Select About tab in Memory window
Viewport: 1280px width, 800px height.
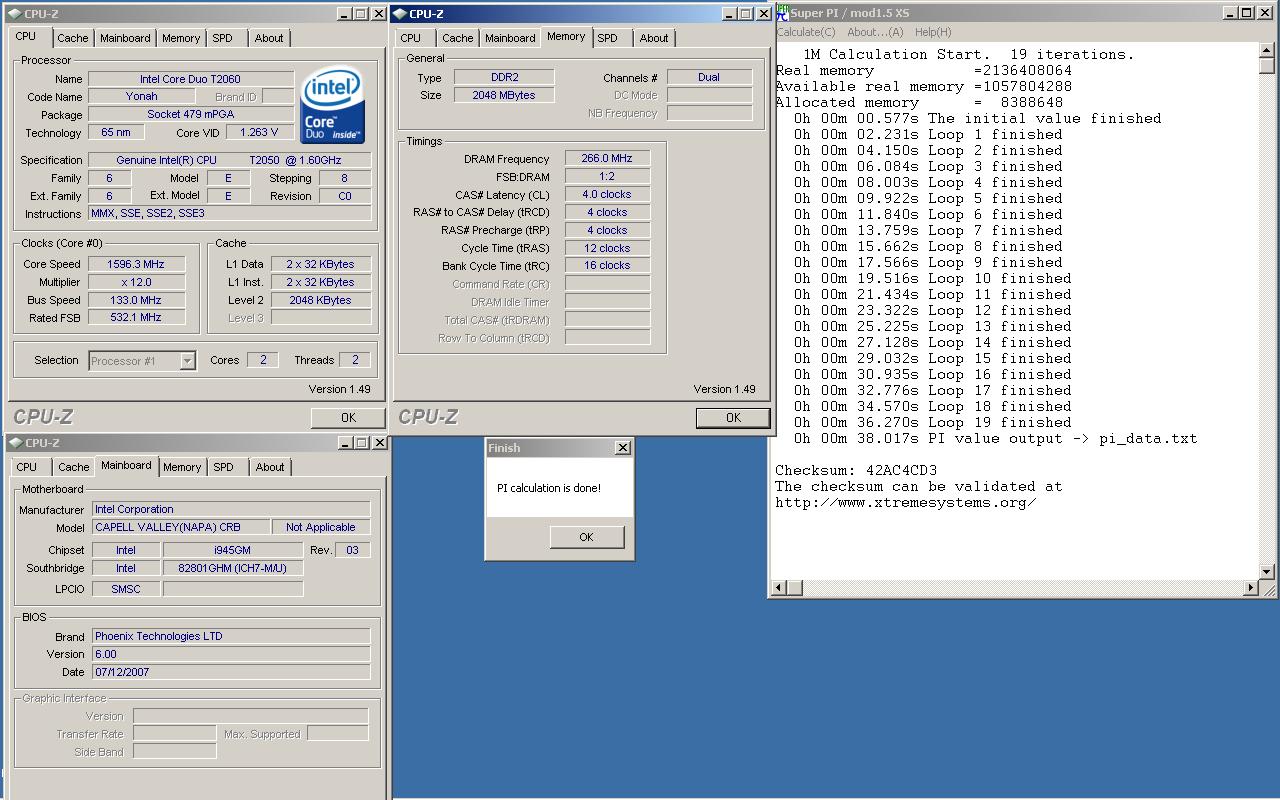point(654,38)
